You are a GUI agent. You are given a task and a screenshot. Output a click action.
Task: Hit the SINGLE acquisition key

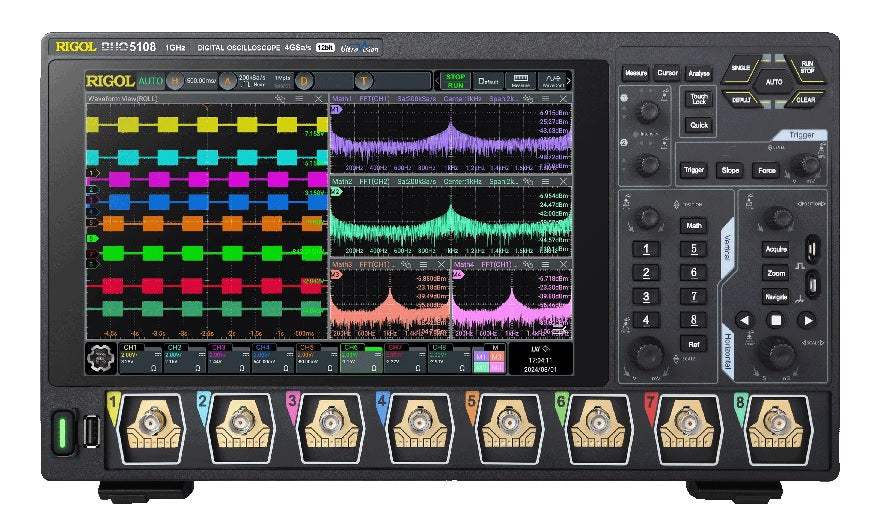click(740, 69)
